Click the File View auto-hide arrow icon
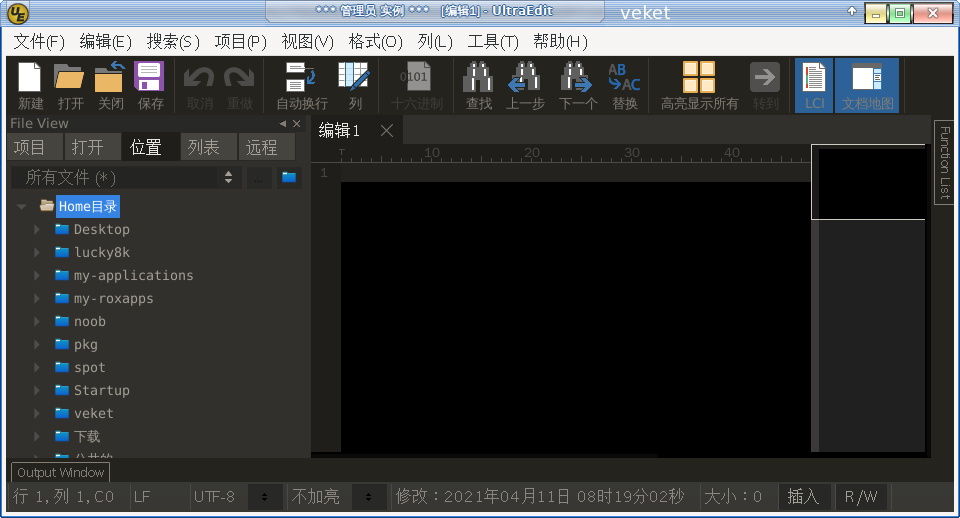960x518 pixels. point(282,124)
